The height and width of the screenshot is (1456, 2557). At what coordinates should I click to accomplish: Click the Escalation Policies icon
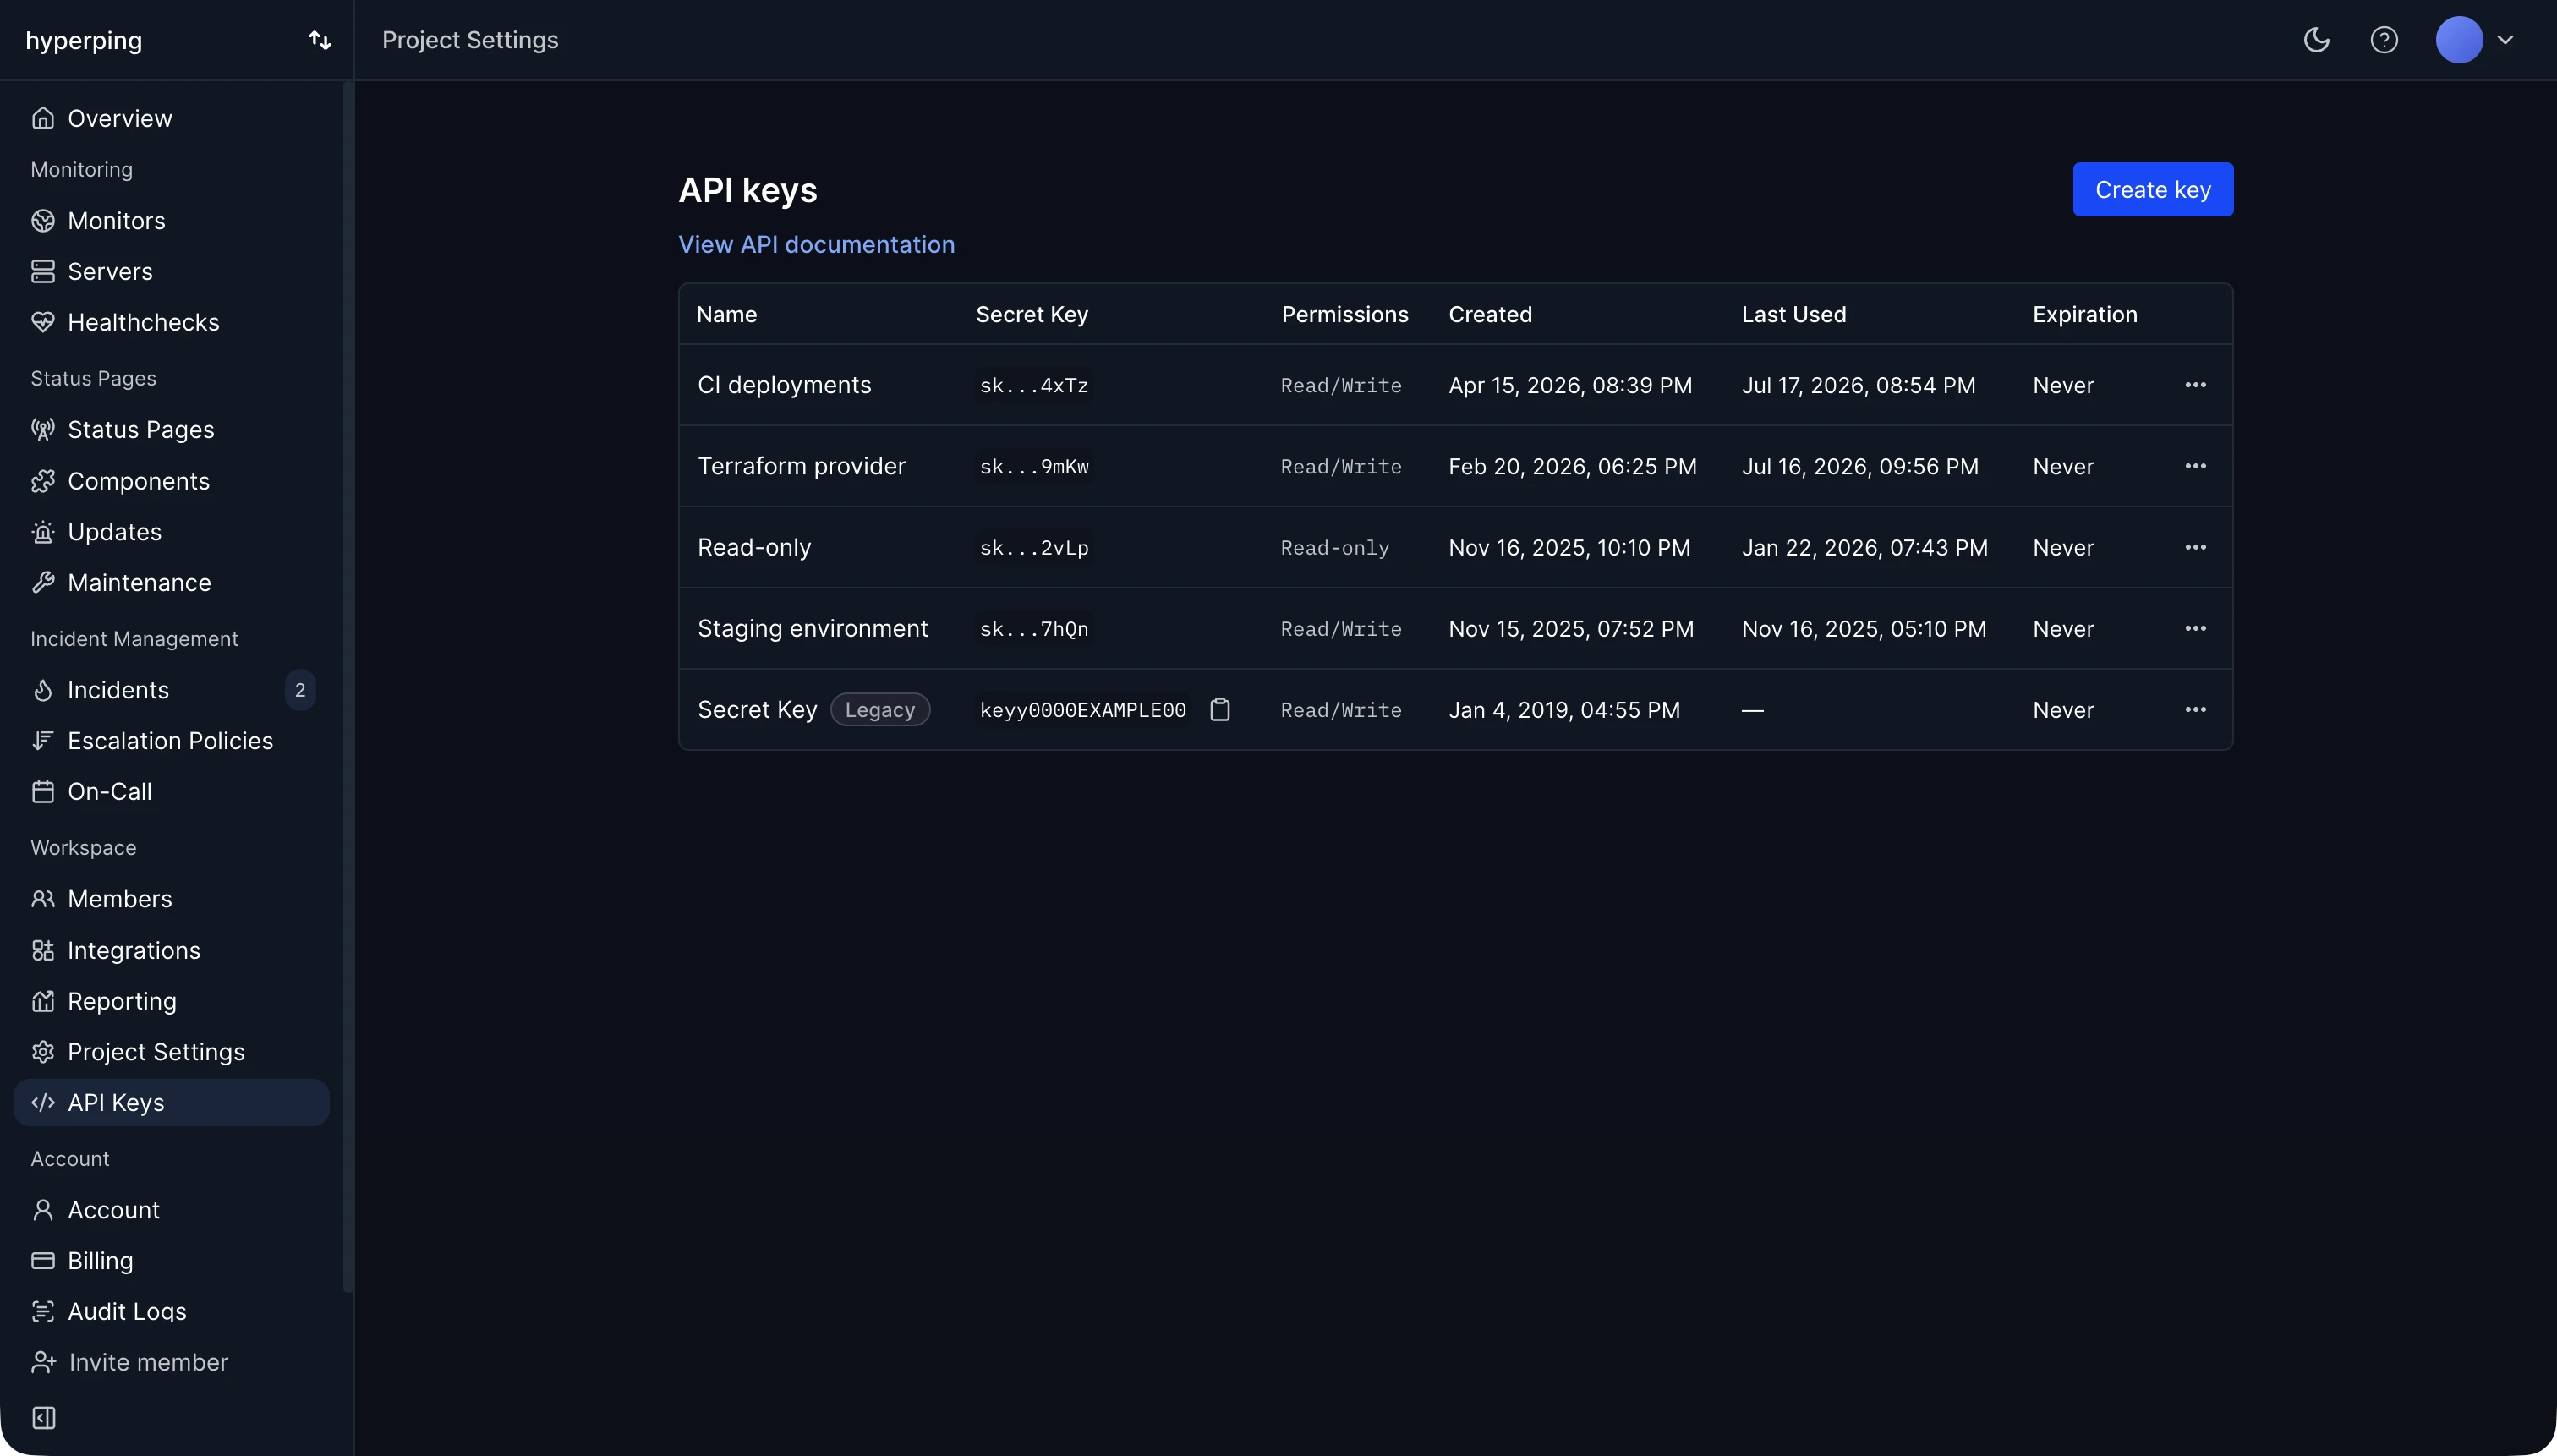point(43,741)
